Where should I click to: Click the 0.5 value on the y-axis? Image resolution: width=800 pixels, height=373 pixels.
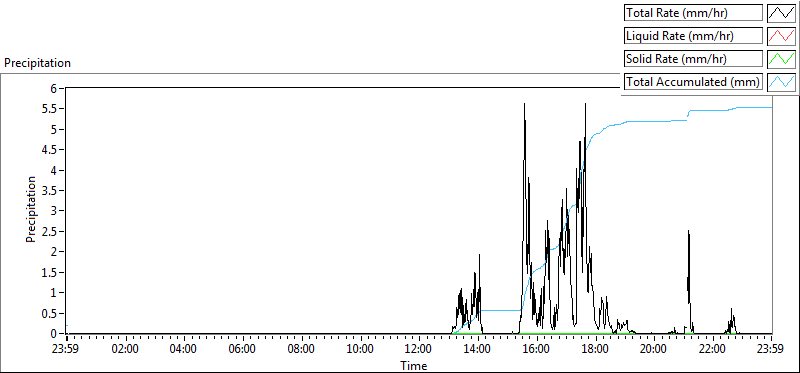(x=49, y=313)
